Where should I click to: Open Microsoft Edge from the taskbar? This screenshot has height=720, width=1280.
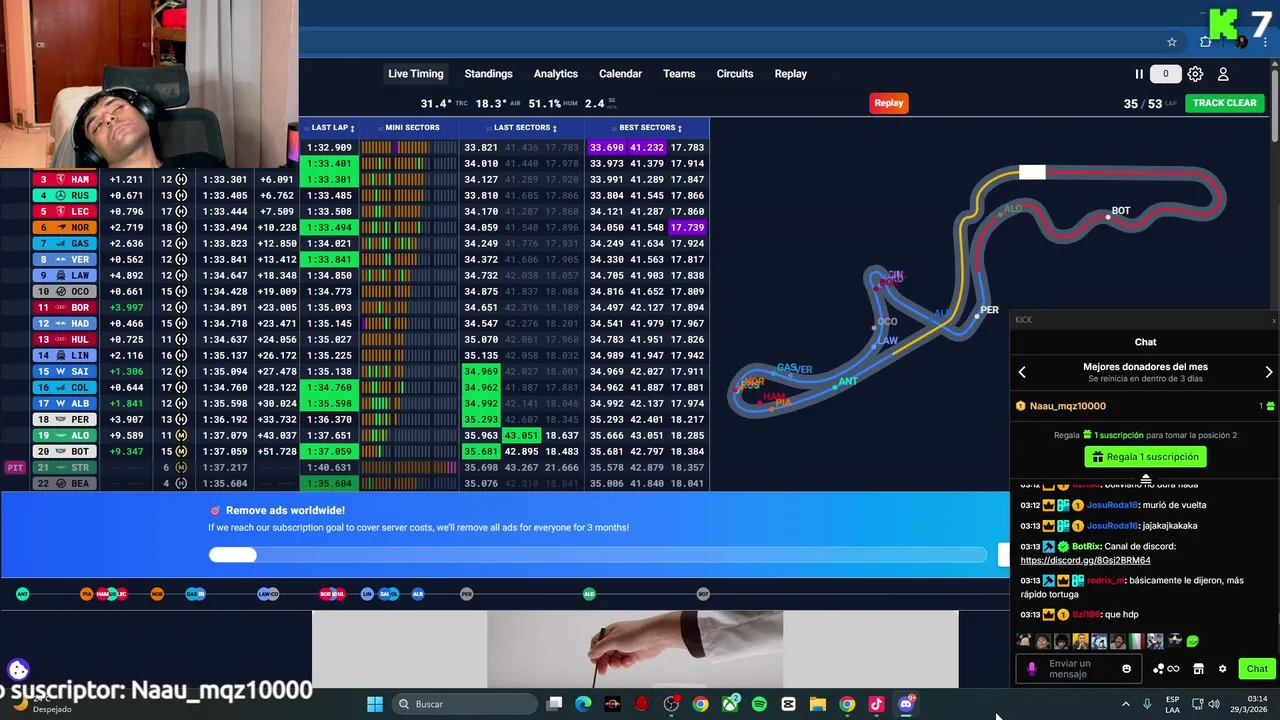583,704
